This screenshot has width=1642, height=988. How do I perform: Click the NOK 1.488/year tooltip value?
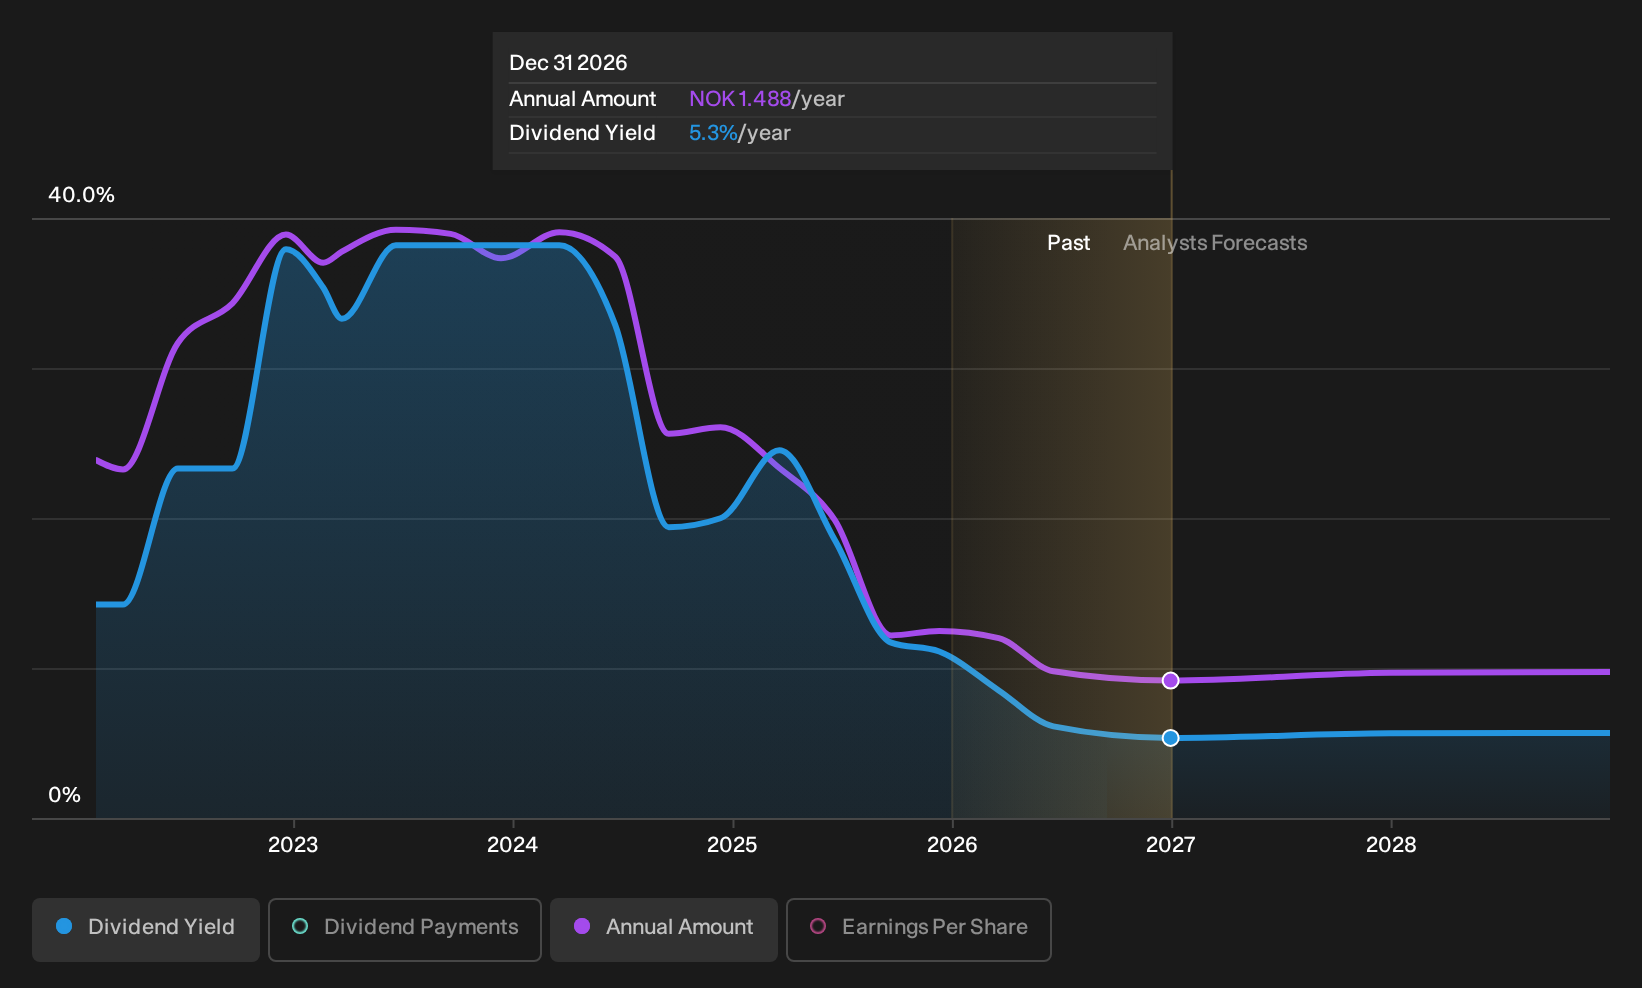tap(767, 99)
